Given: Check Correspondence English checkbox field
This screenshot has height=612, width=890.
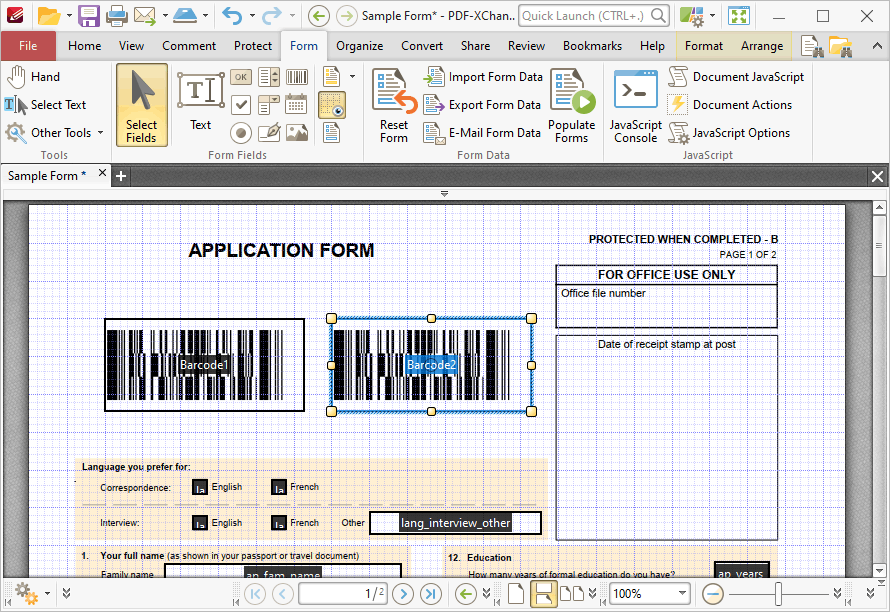Looking at the screenshot, I should click(x=200, y=488).
